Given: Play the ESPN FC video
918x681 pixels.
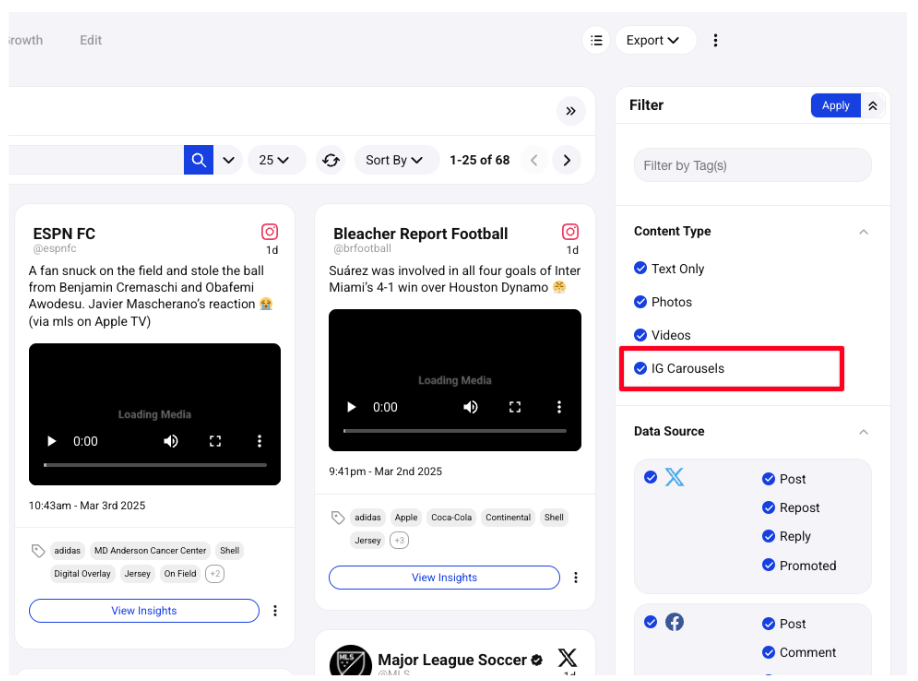Looking at the screenshot, I should (52, 441).
